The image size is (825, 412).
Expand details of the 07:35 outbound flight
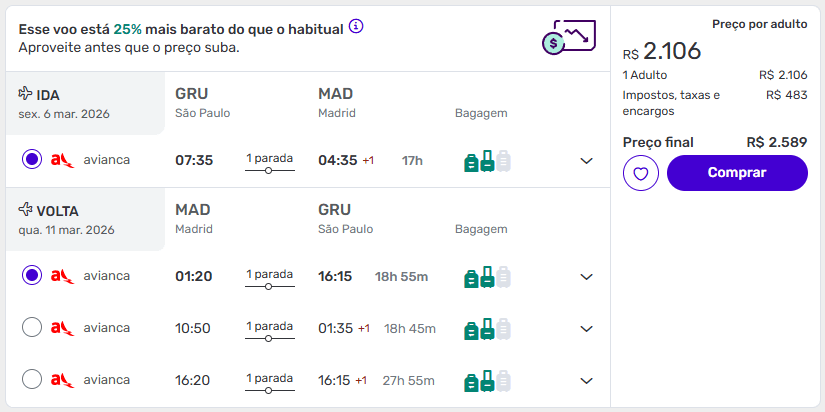(x=587, y=161)
